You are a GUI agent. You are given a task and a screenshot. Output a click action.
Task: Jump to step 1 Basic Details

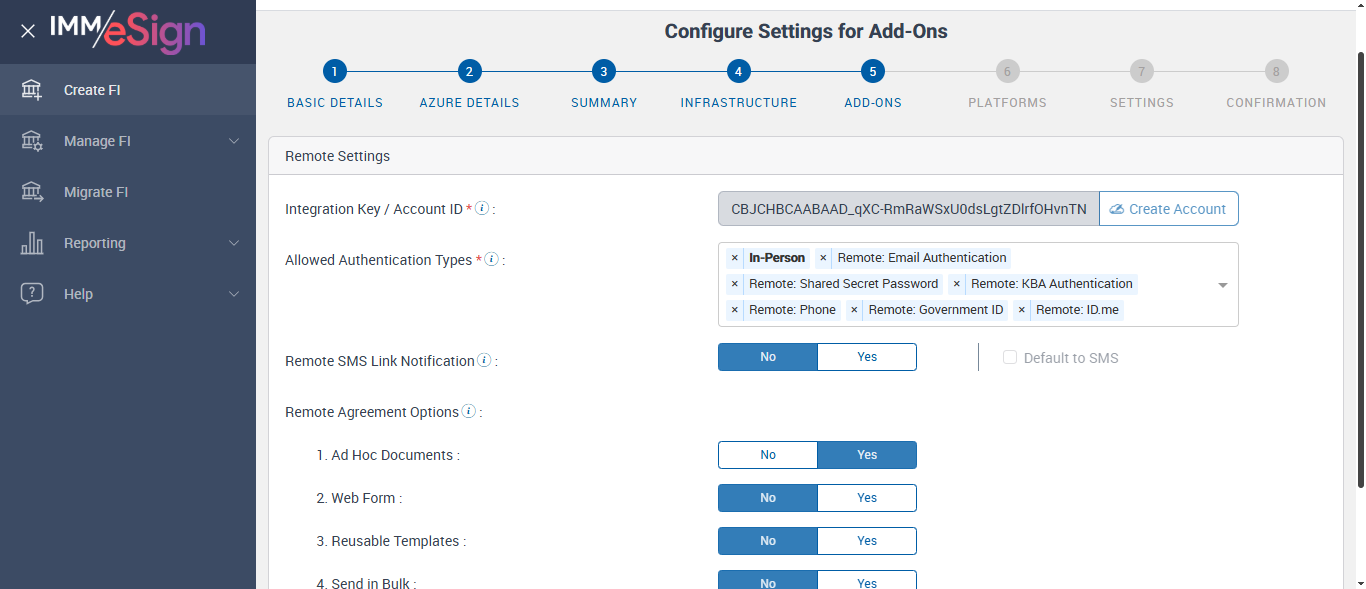334,71
